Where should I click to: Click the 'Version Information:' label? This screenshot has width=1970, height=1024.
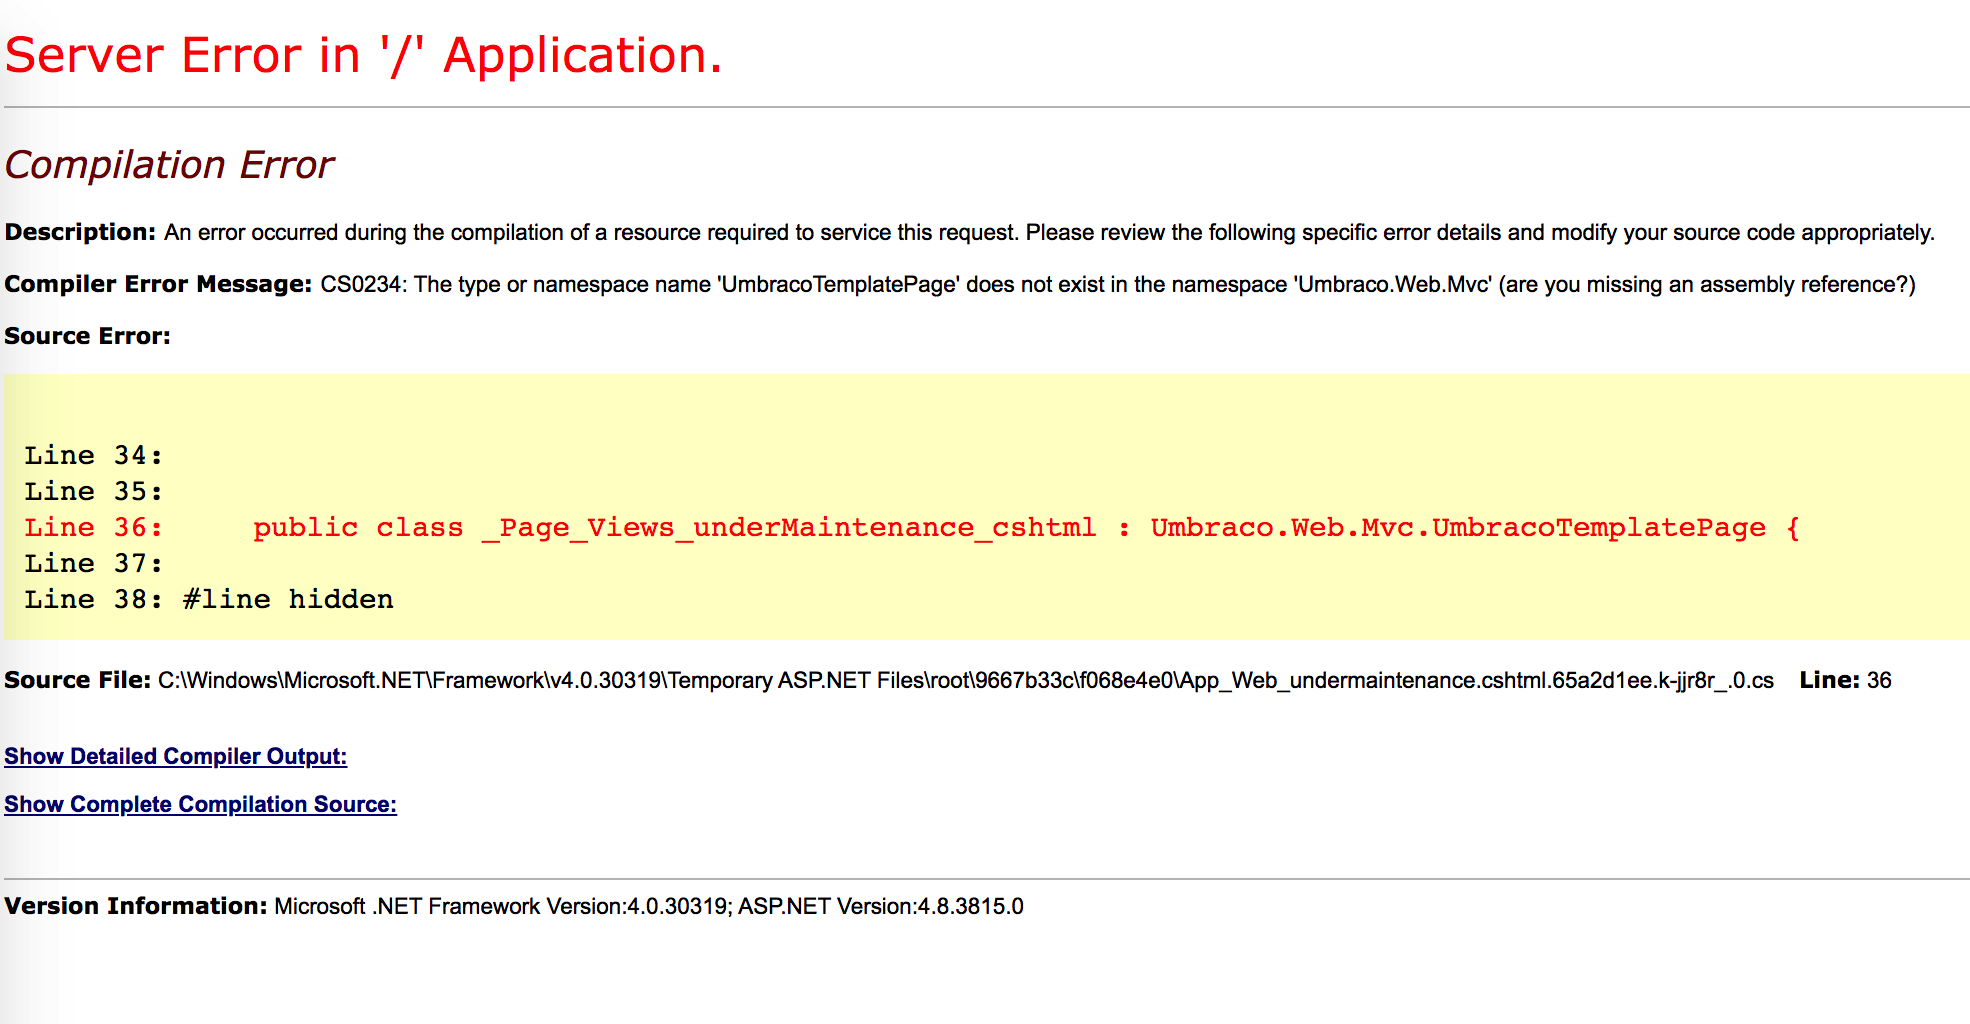pos(136,906)
